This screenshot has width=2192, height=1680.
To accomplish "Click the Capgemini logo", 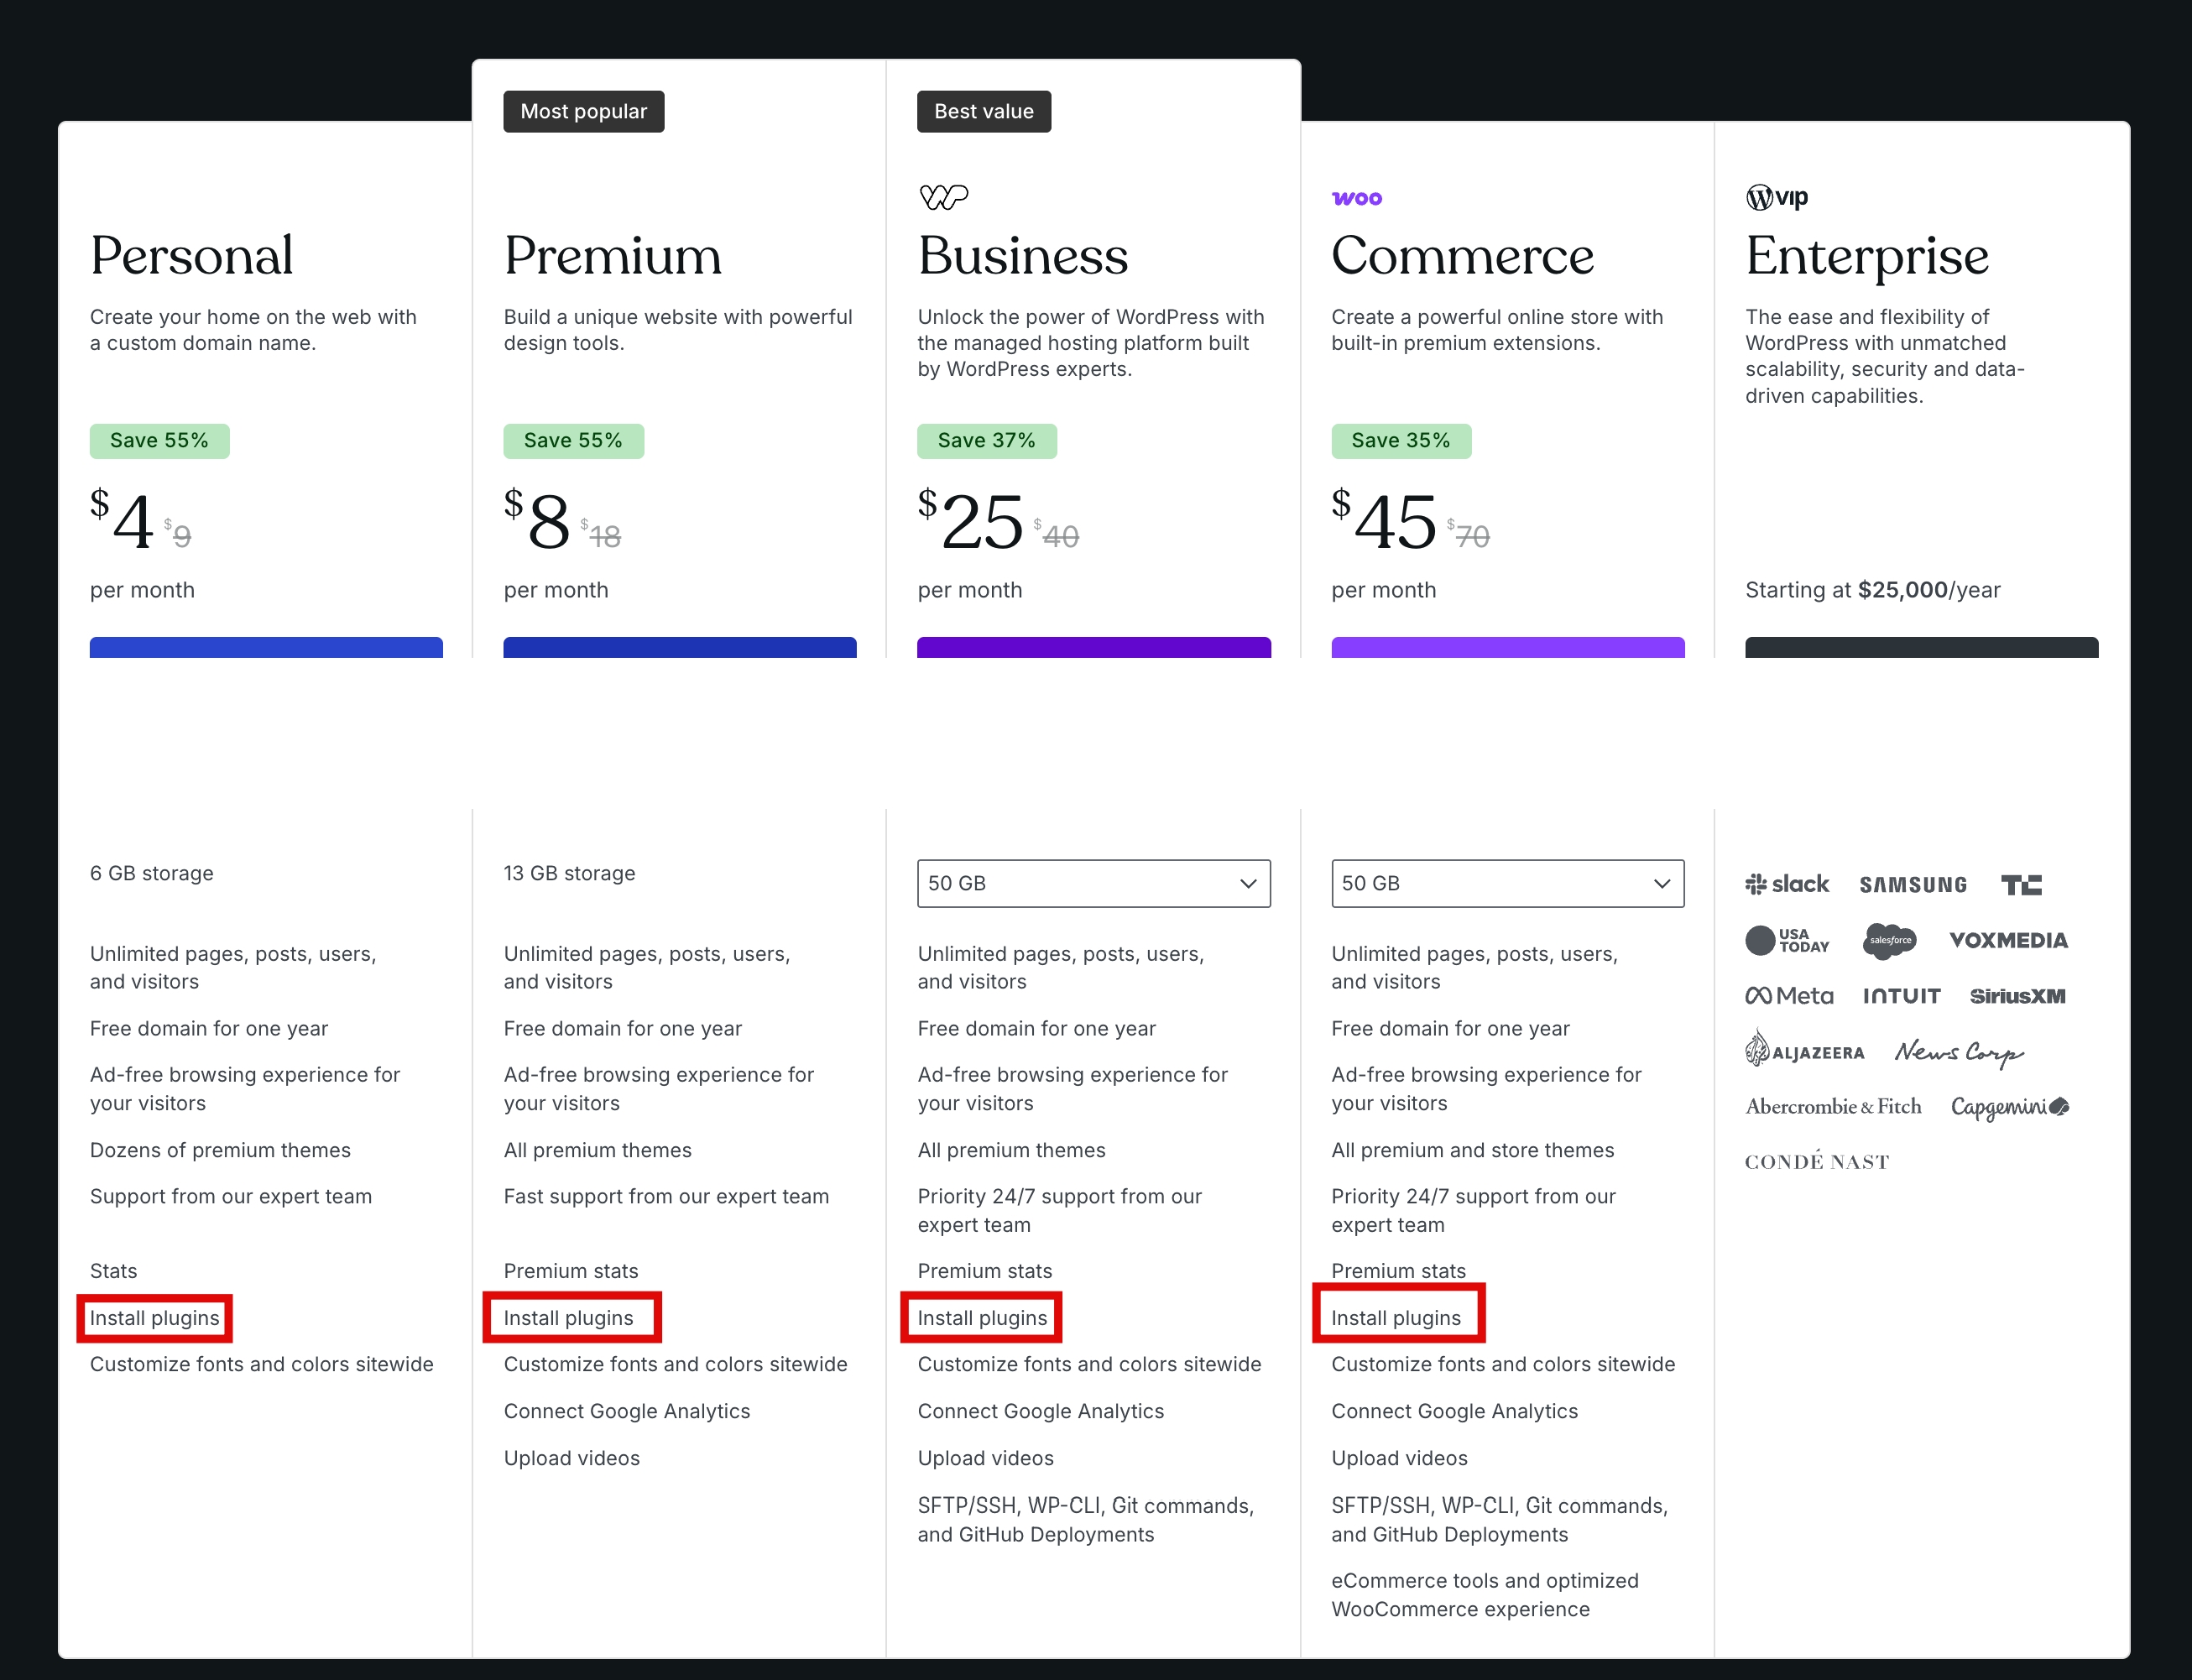I will pos(2009,1108).
